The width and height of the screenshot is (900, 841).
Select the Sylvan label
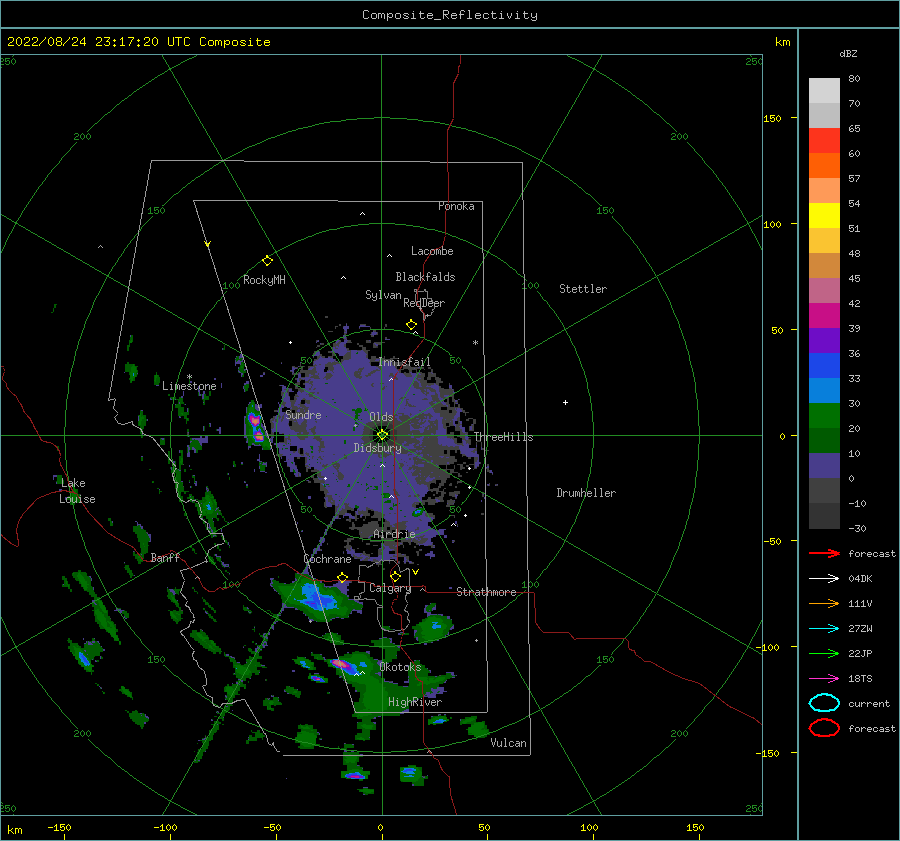click(383, 295)
